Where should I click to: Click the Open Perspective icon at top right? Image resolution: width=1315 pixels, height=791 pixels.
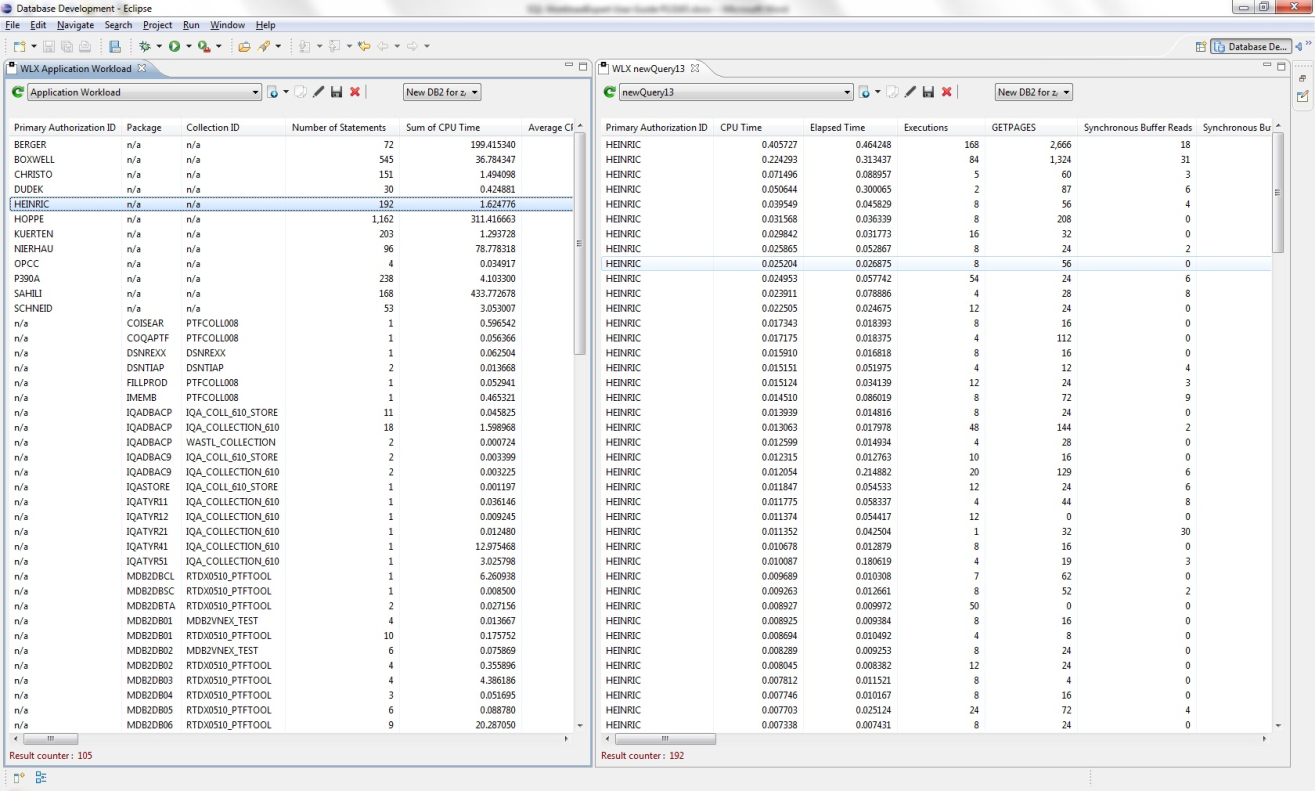pos(1200,46)
